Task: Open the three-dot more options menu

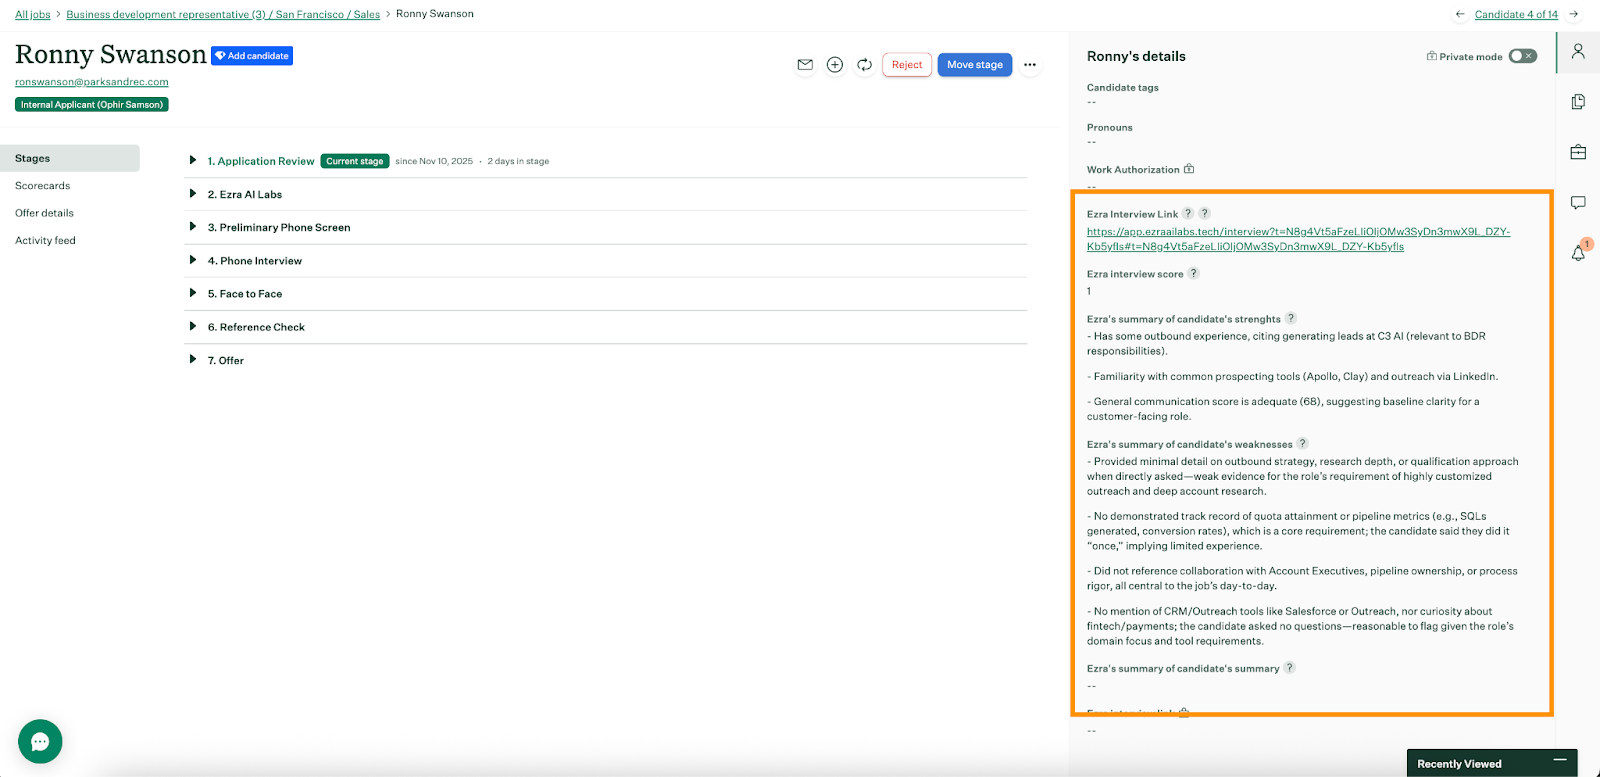Action: [x=1030, y=65]
